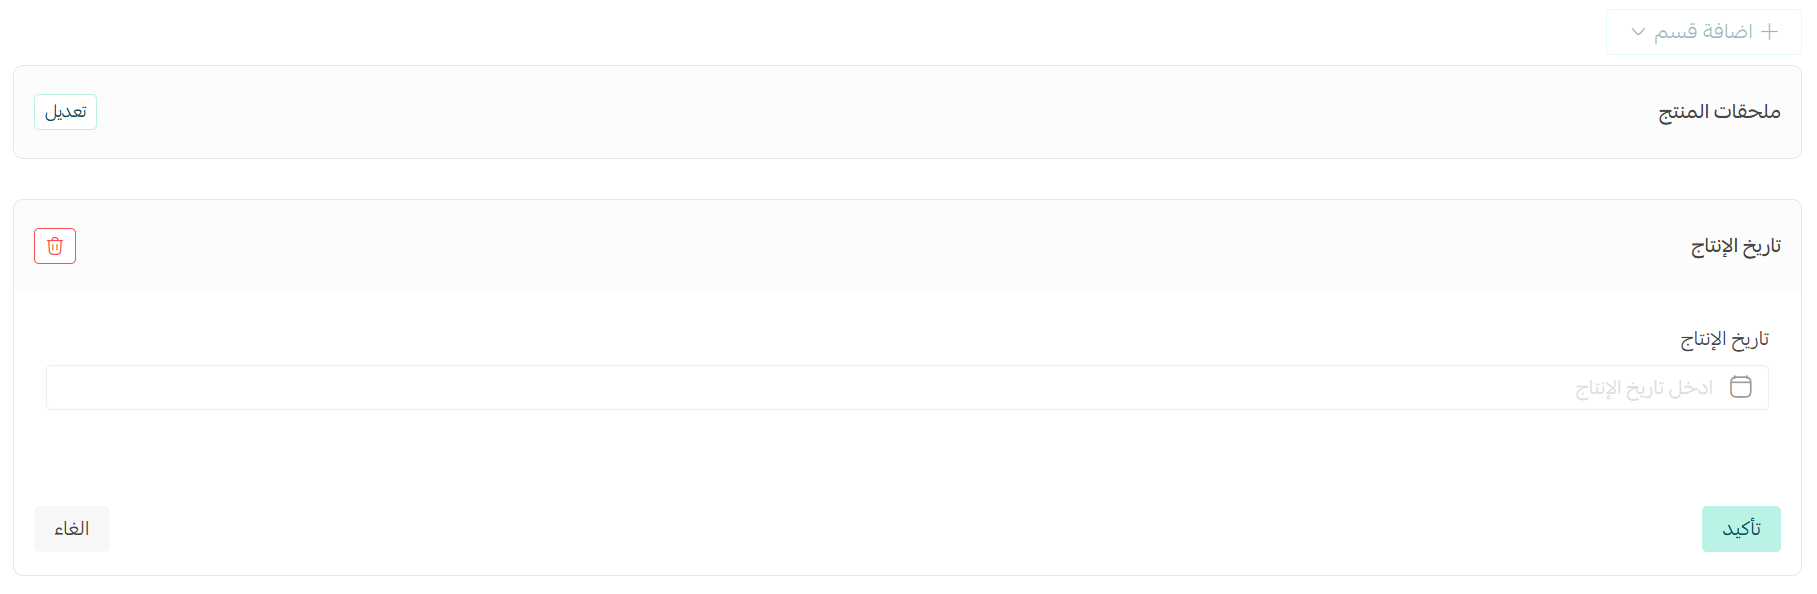Image resolution: width=1817 pixels, height=594 pixels.
Task: Edit the ملحقات المنتج section
Action: (x=65, y=112)
